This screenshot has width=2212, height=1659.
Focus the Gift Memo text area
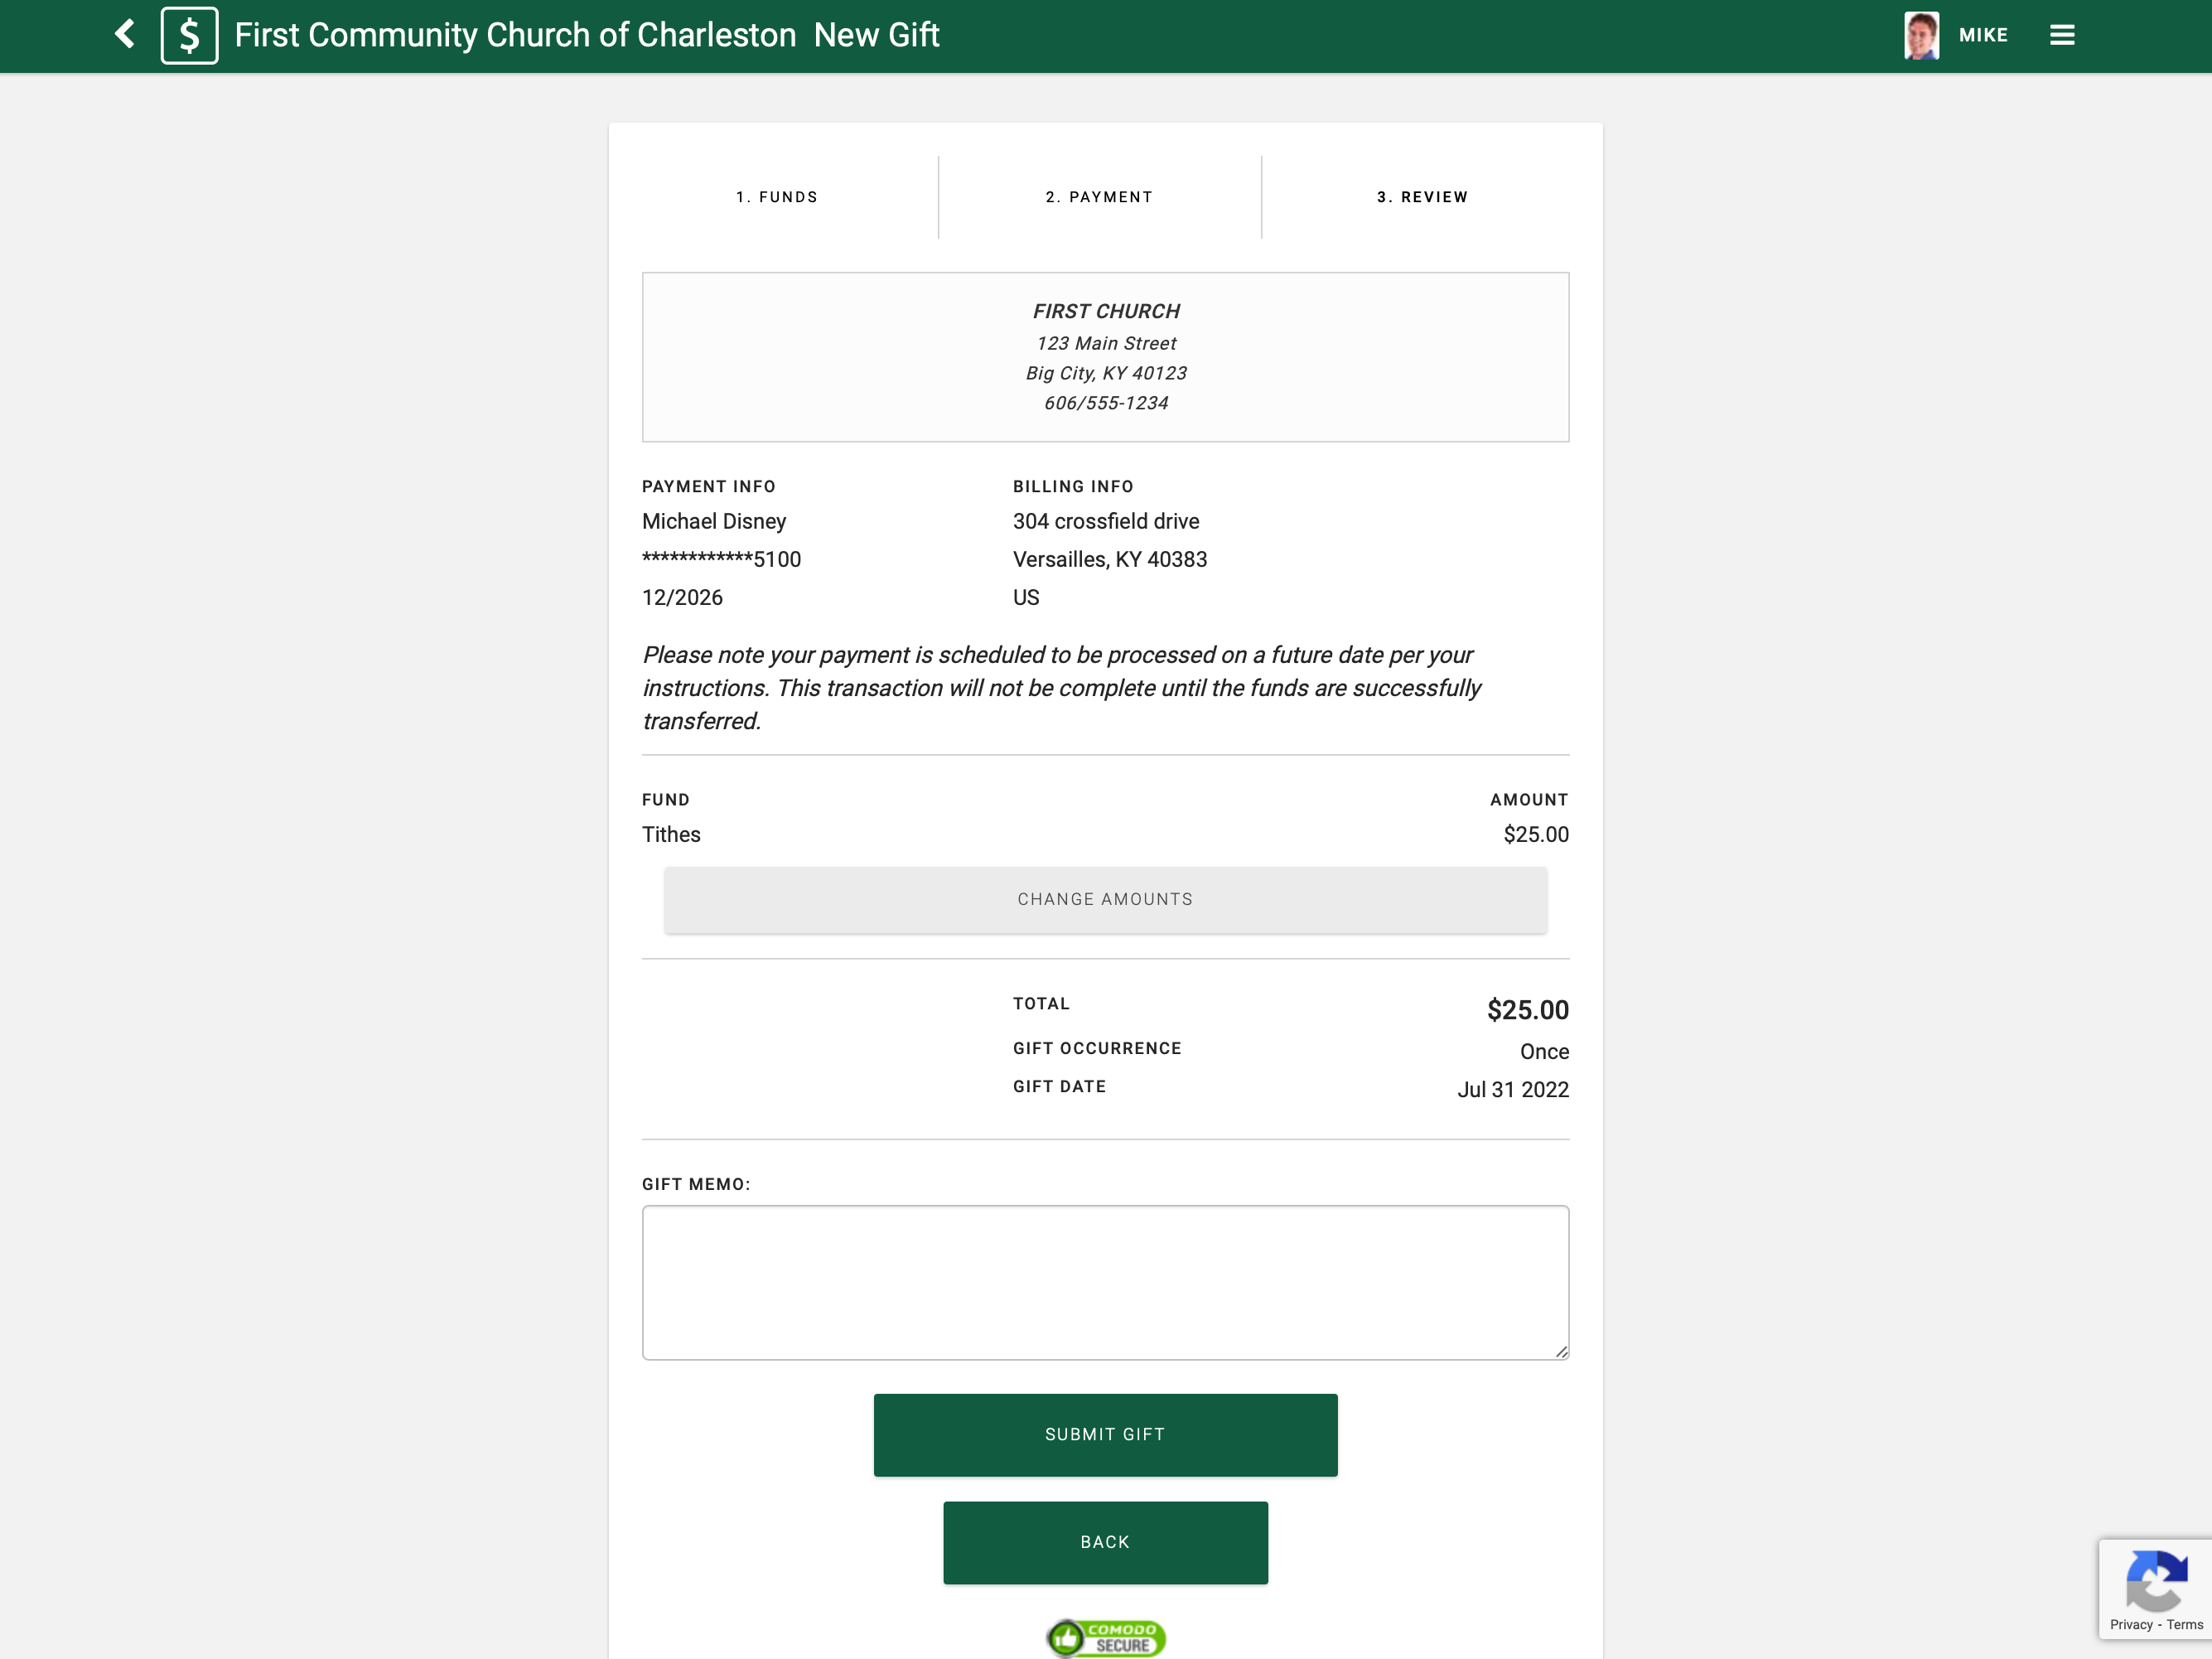tap(1105, 1282)
